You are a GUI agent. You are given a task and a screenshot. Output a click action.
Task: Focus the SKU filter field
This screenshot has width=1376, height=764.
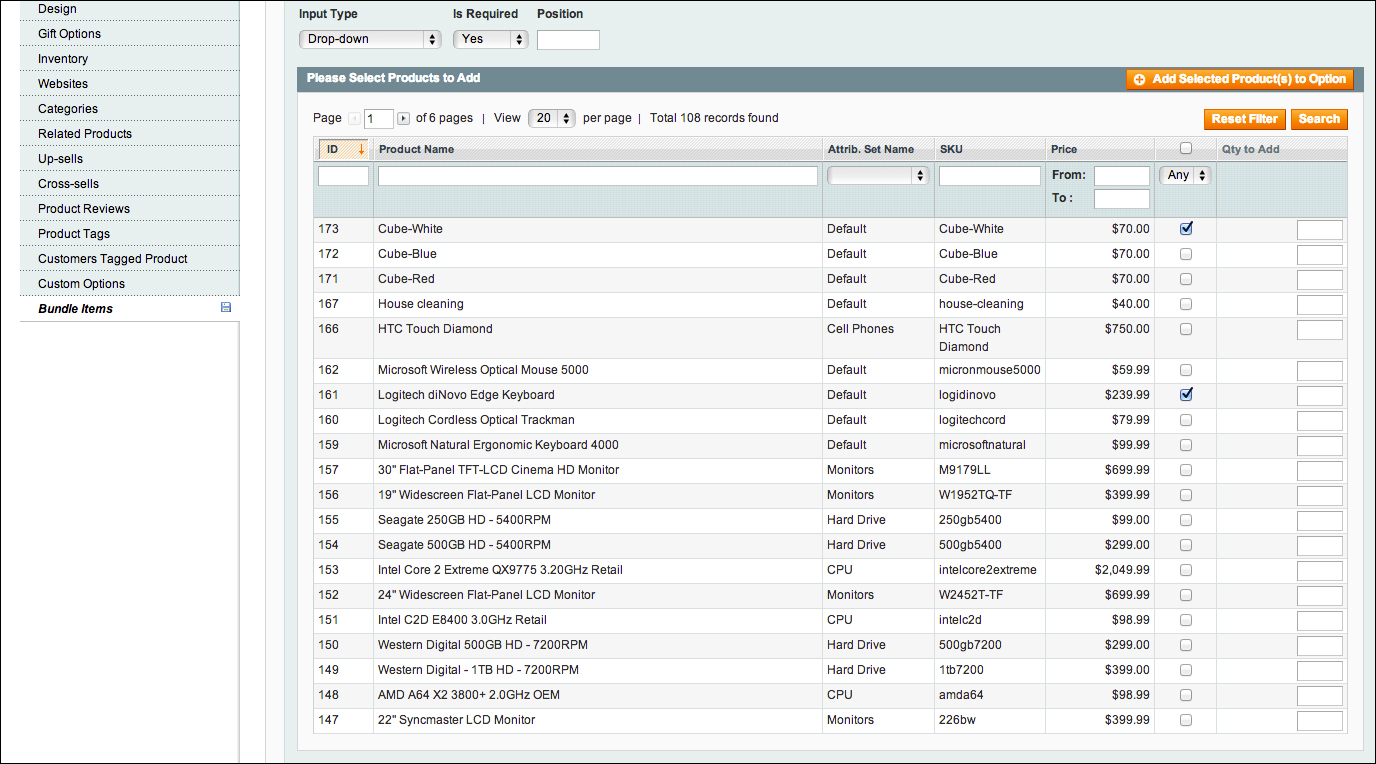(x=990, y=176)
